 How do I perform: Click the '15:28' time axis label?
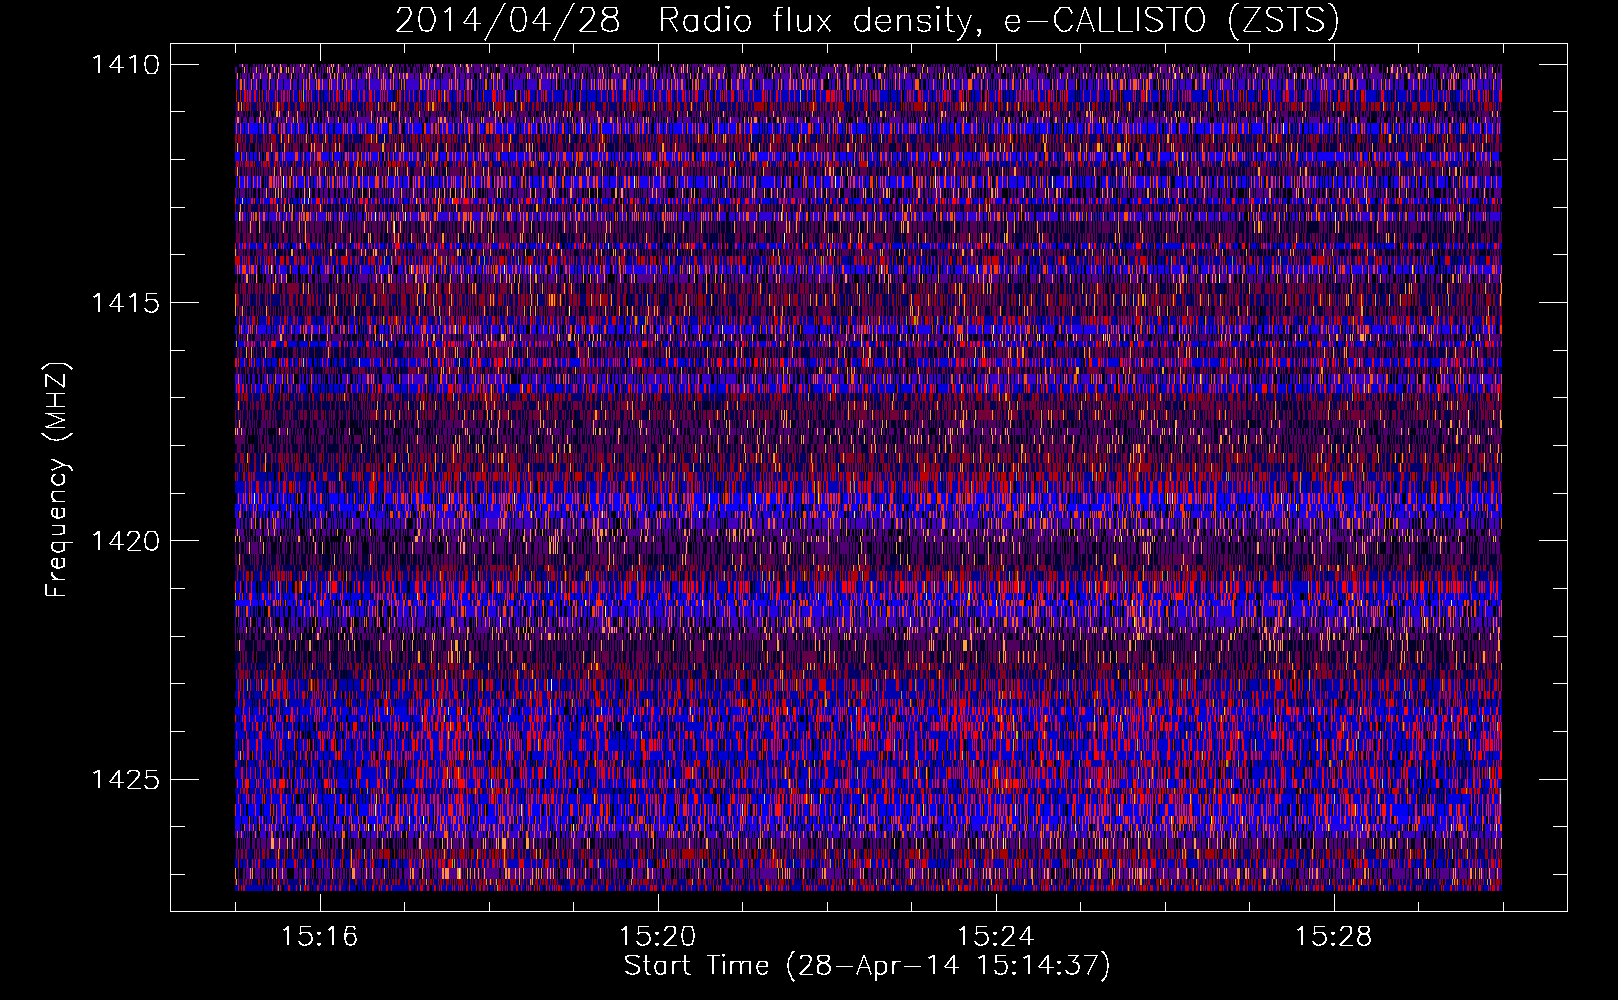(x=1333, y=936)
